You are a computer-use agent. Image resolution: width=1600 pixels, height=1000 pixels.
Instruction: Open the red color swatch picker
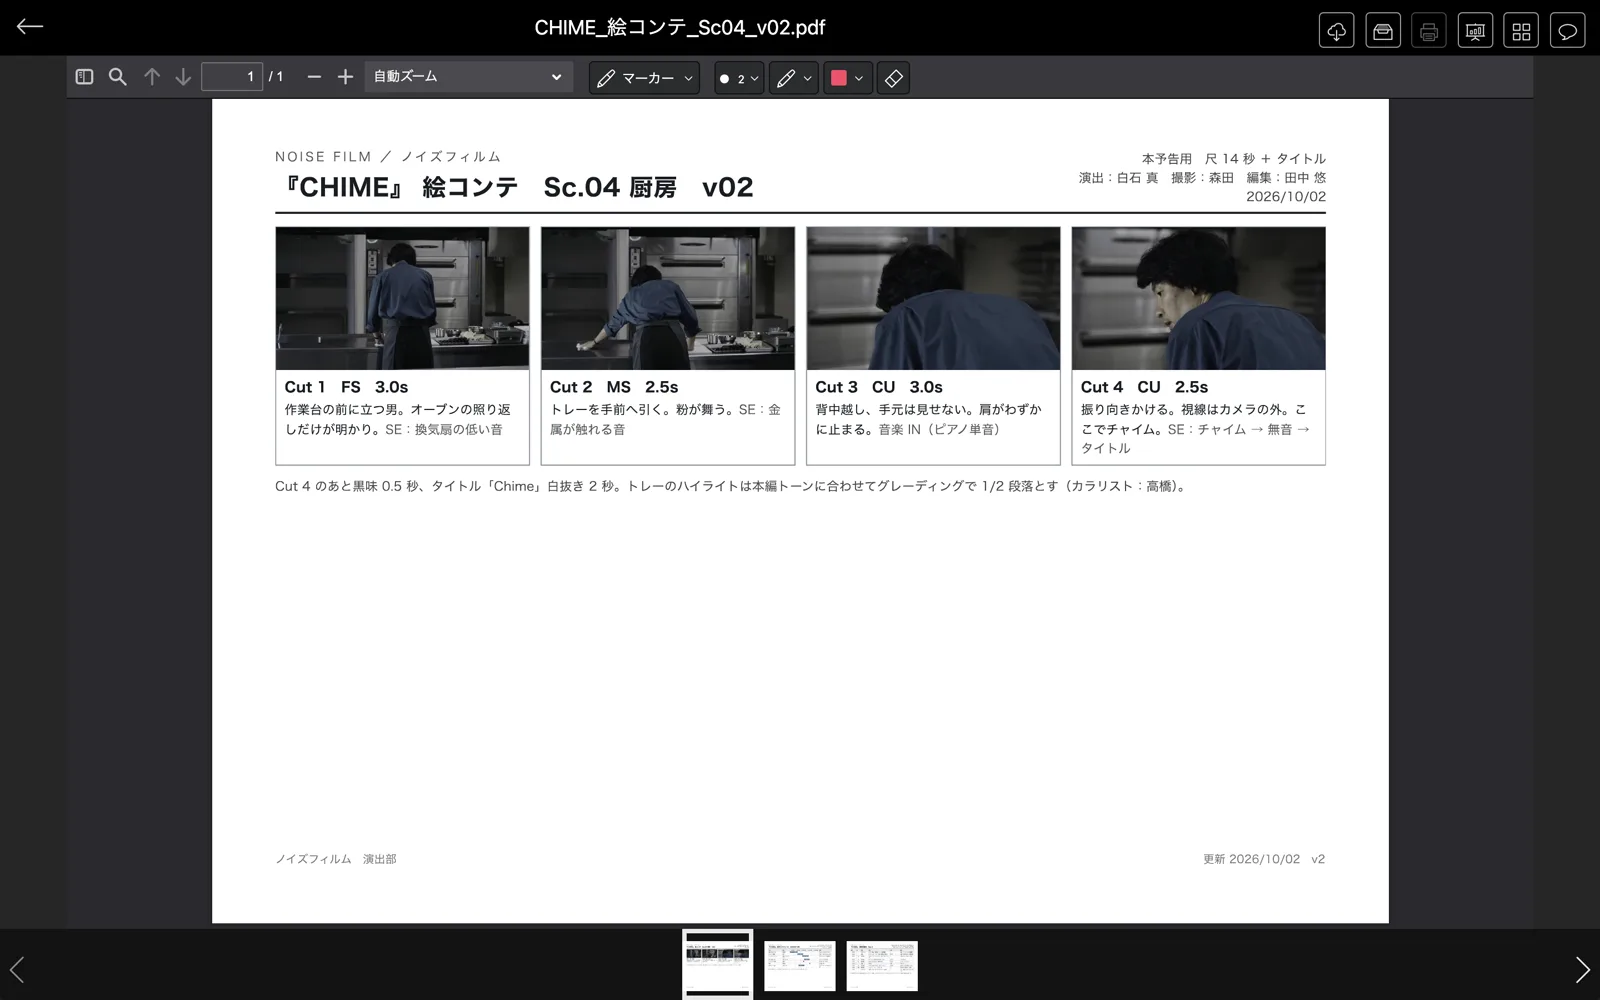(848, 78)
